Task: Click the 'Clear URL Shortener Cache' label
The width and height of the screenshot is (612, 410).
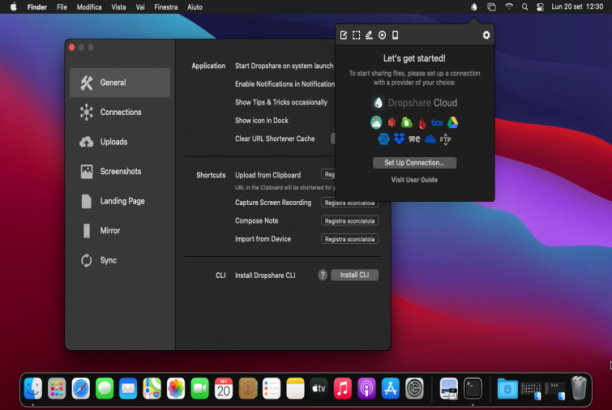Action: tap(275, 139)
